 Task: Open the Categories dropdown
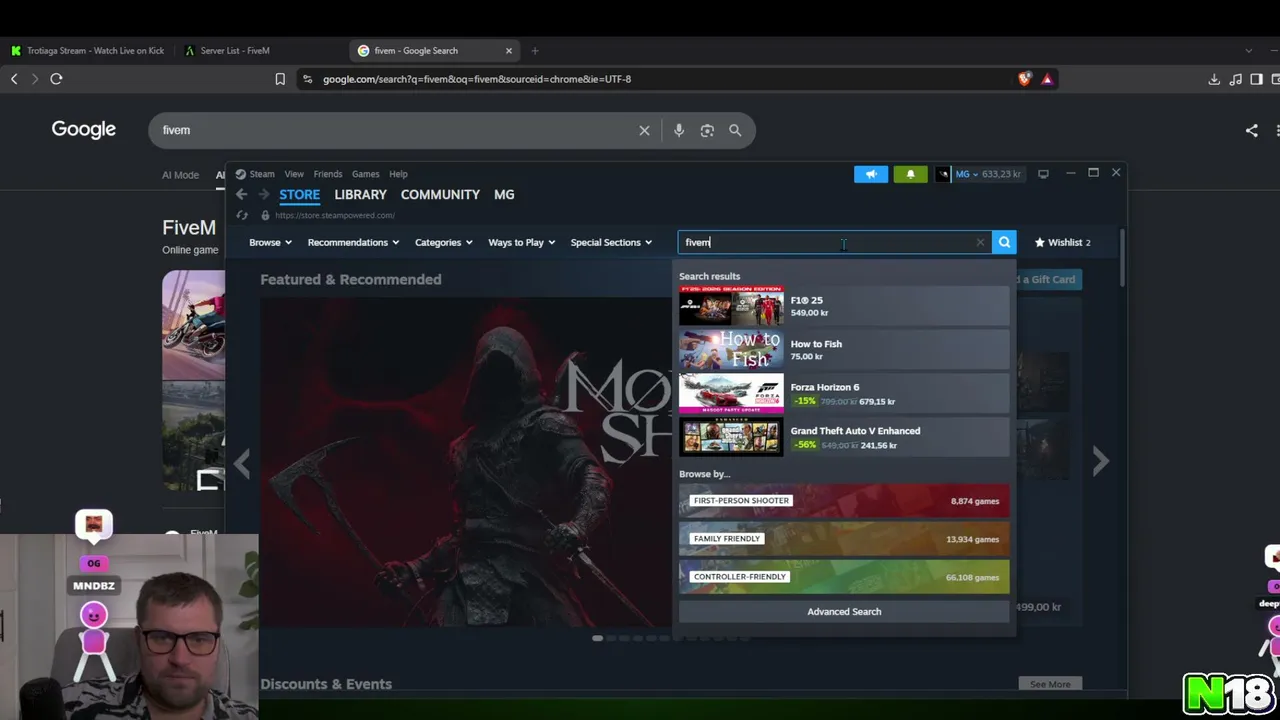click(443, 242)
